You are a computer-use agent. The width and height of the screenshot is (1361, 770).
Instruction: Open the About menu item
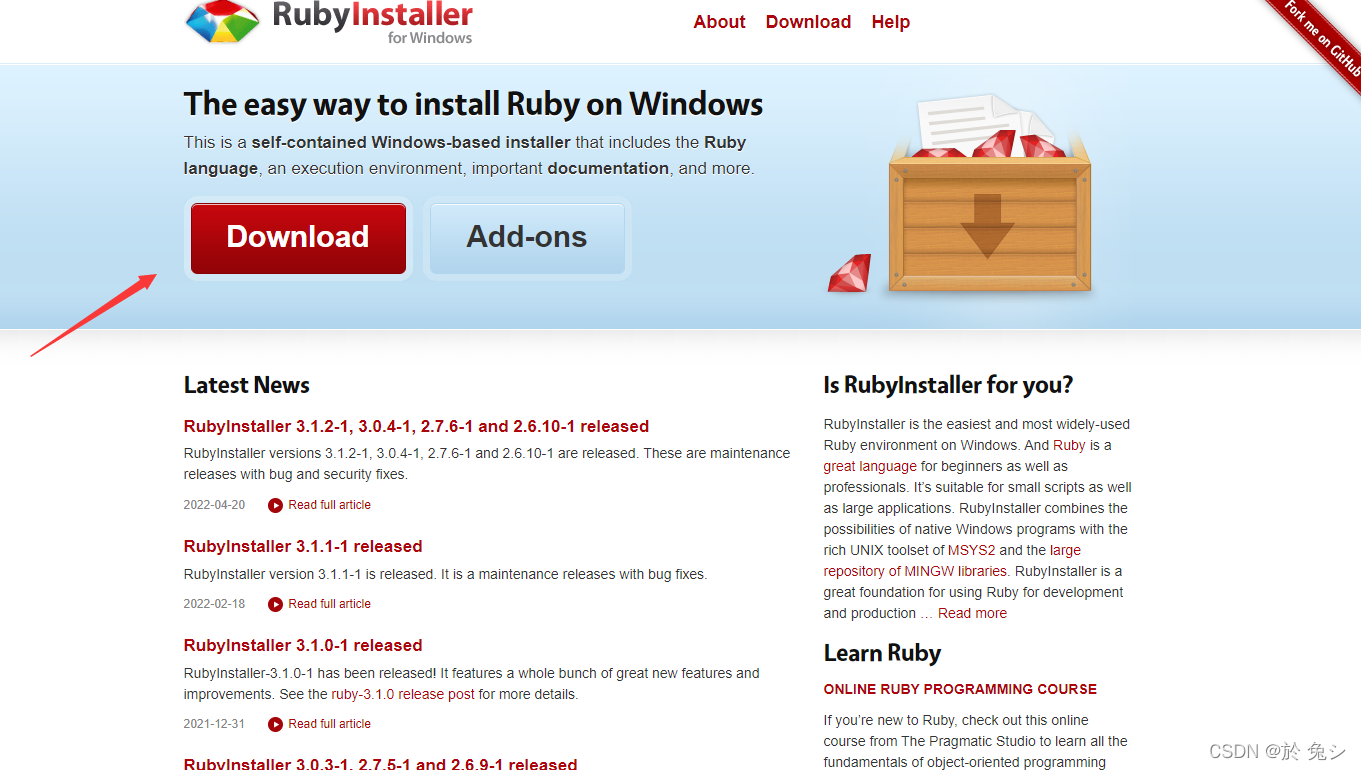pos(719,22)
